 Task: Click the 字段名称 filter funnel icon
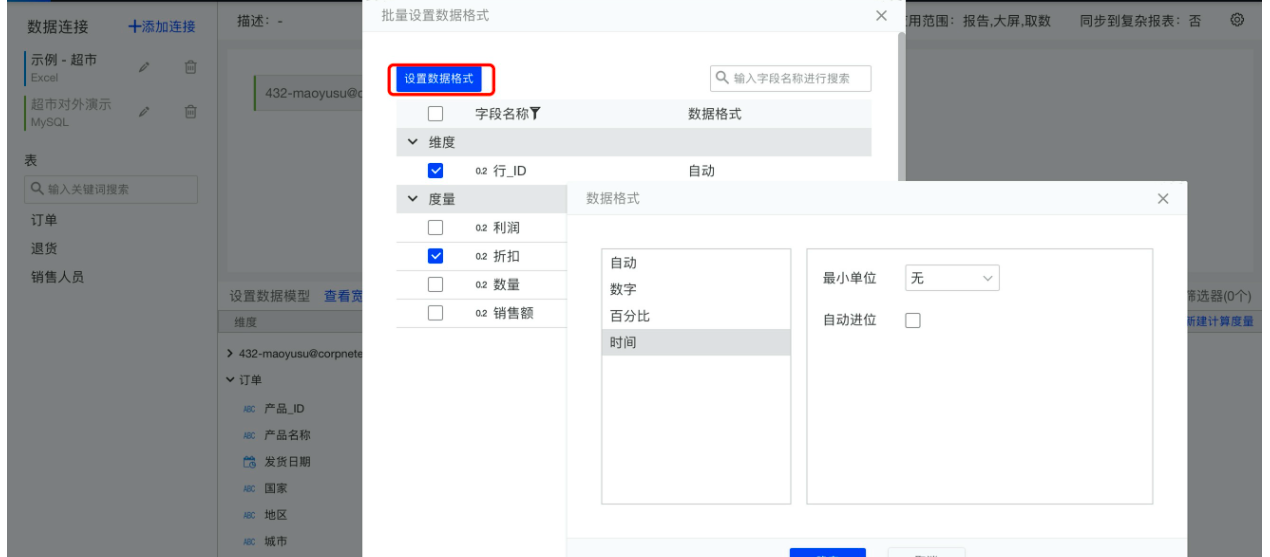coord(535,114)
